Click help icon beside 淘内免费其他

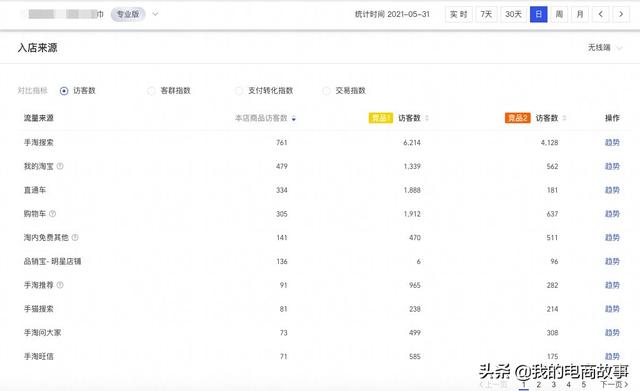tap(75, 237)
